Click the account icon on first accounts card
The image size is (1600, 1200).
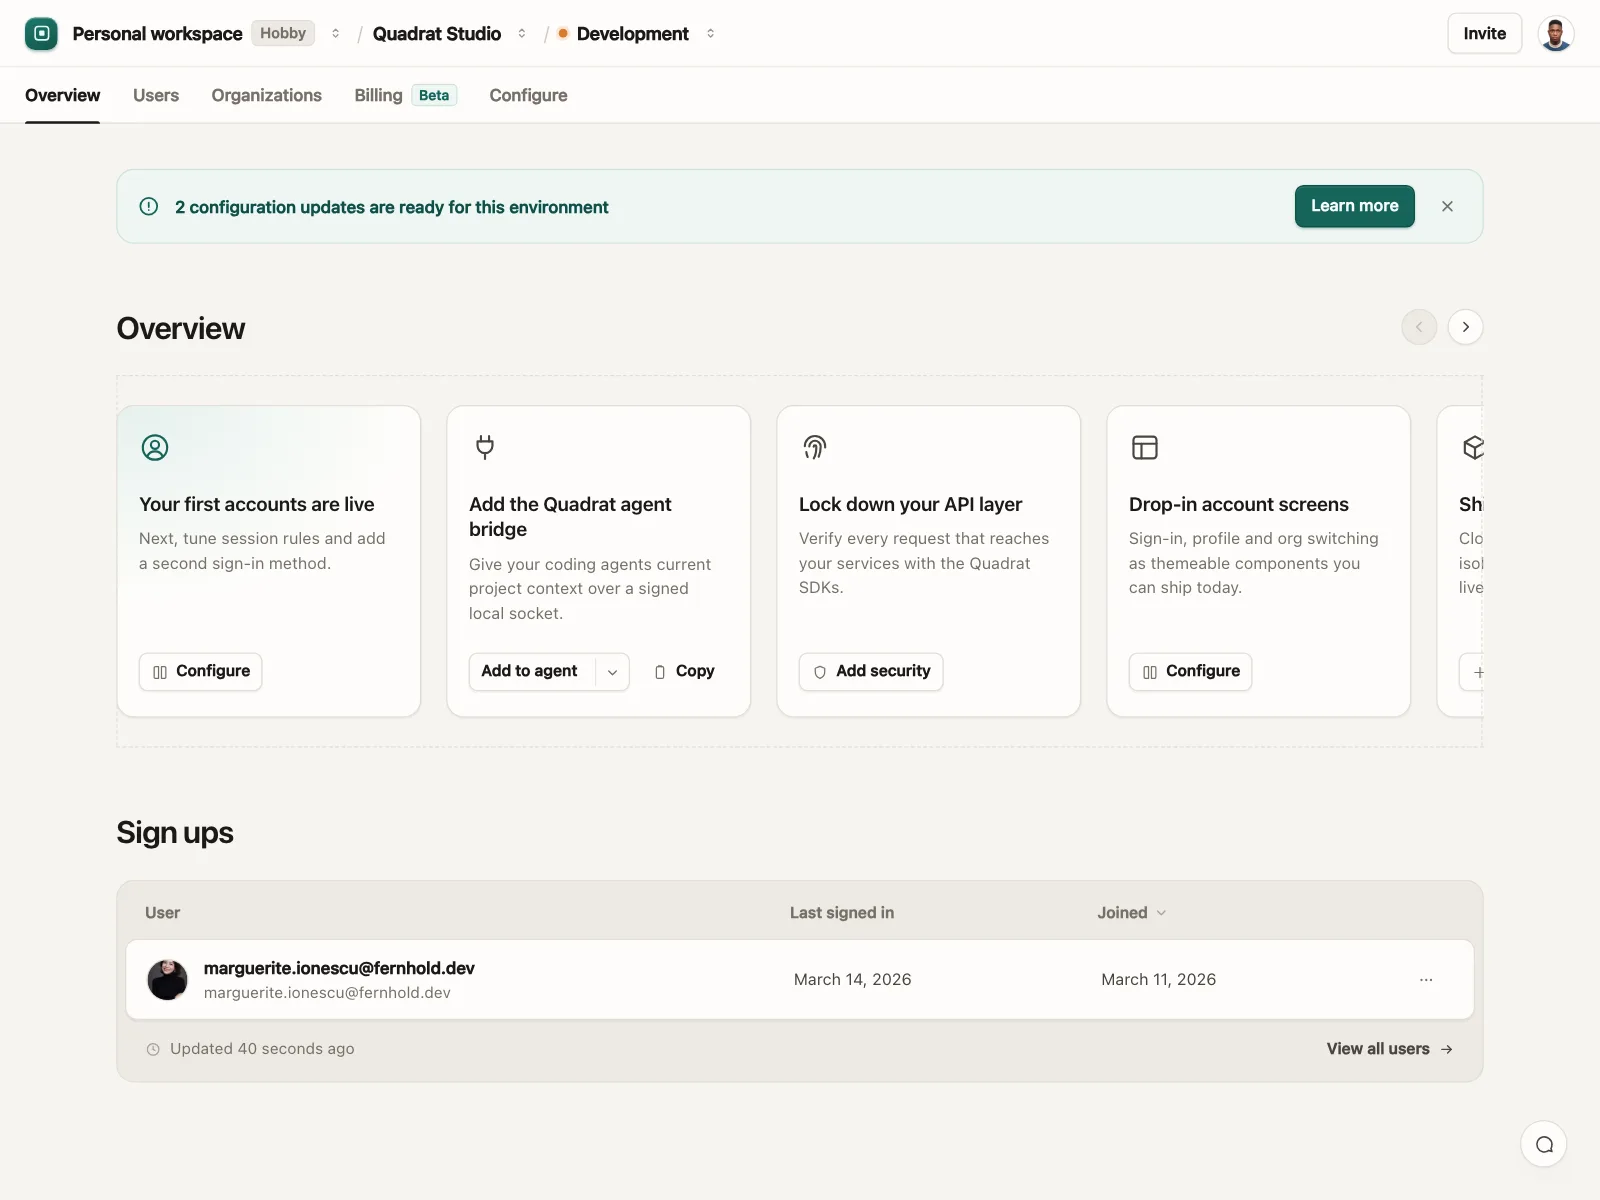tap(155, 447)
